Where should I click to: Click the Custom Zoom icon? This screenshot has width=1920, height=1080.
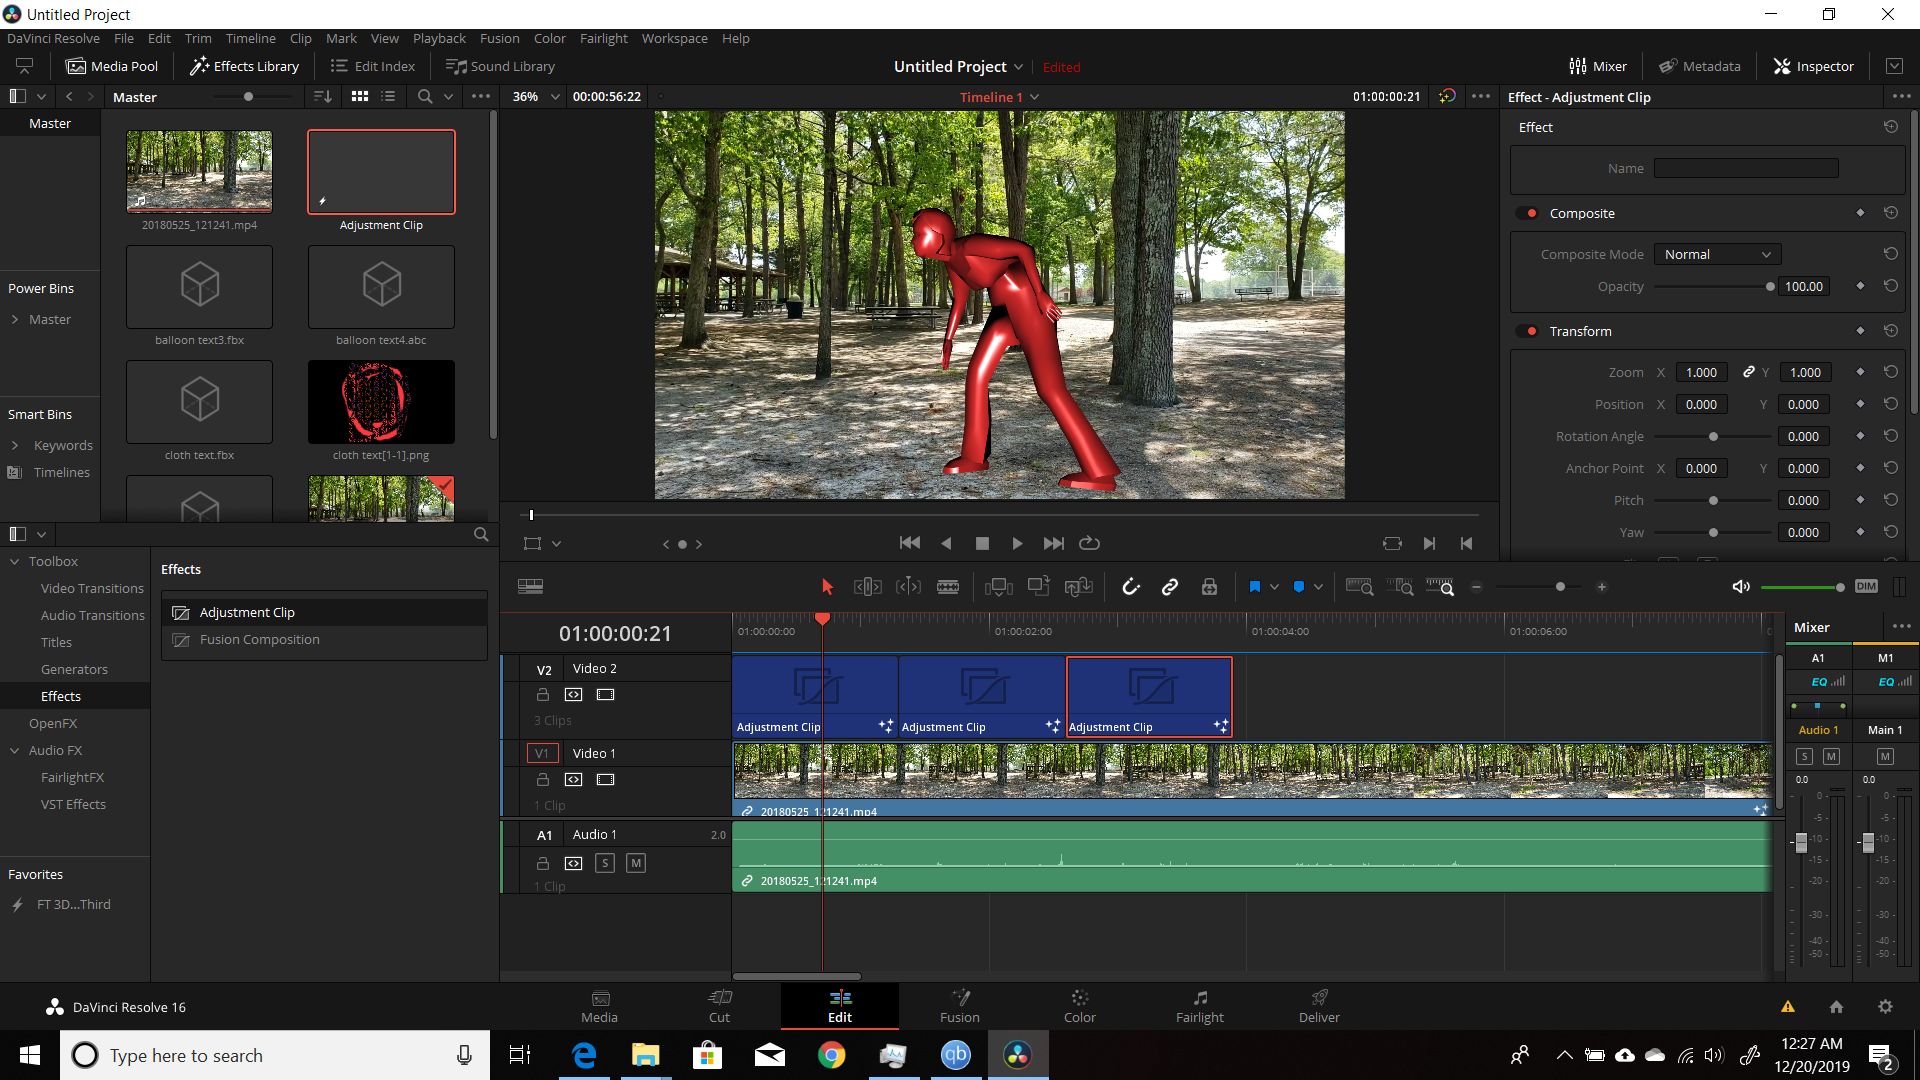point(1440,587)
